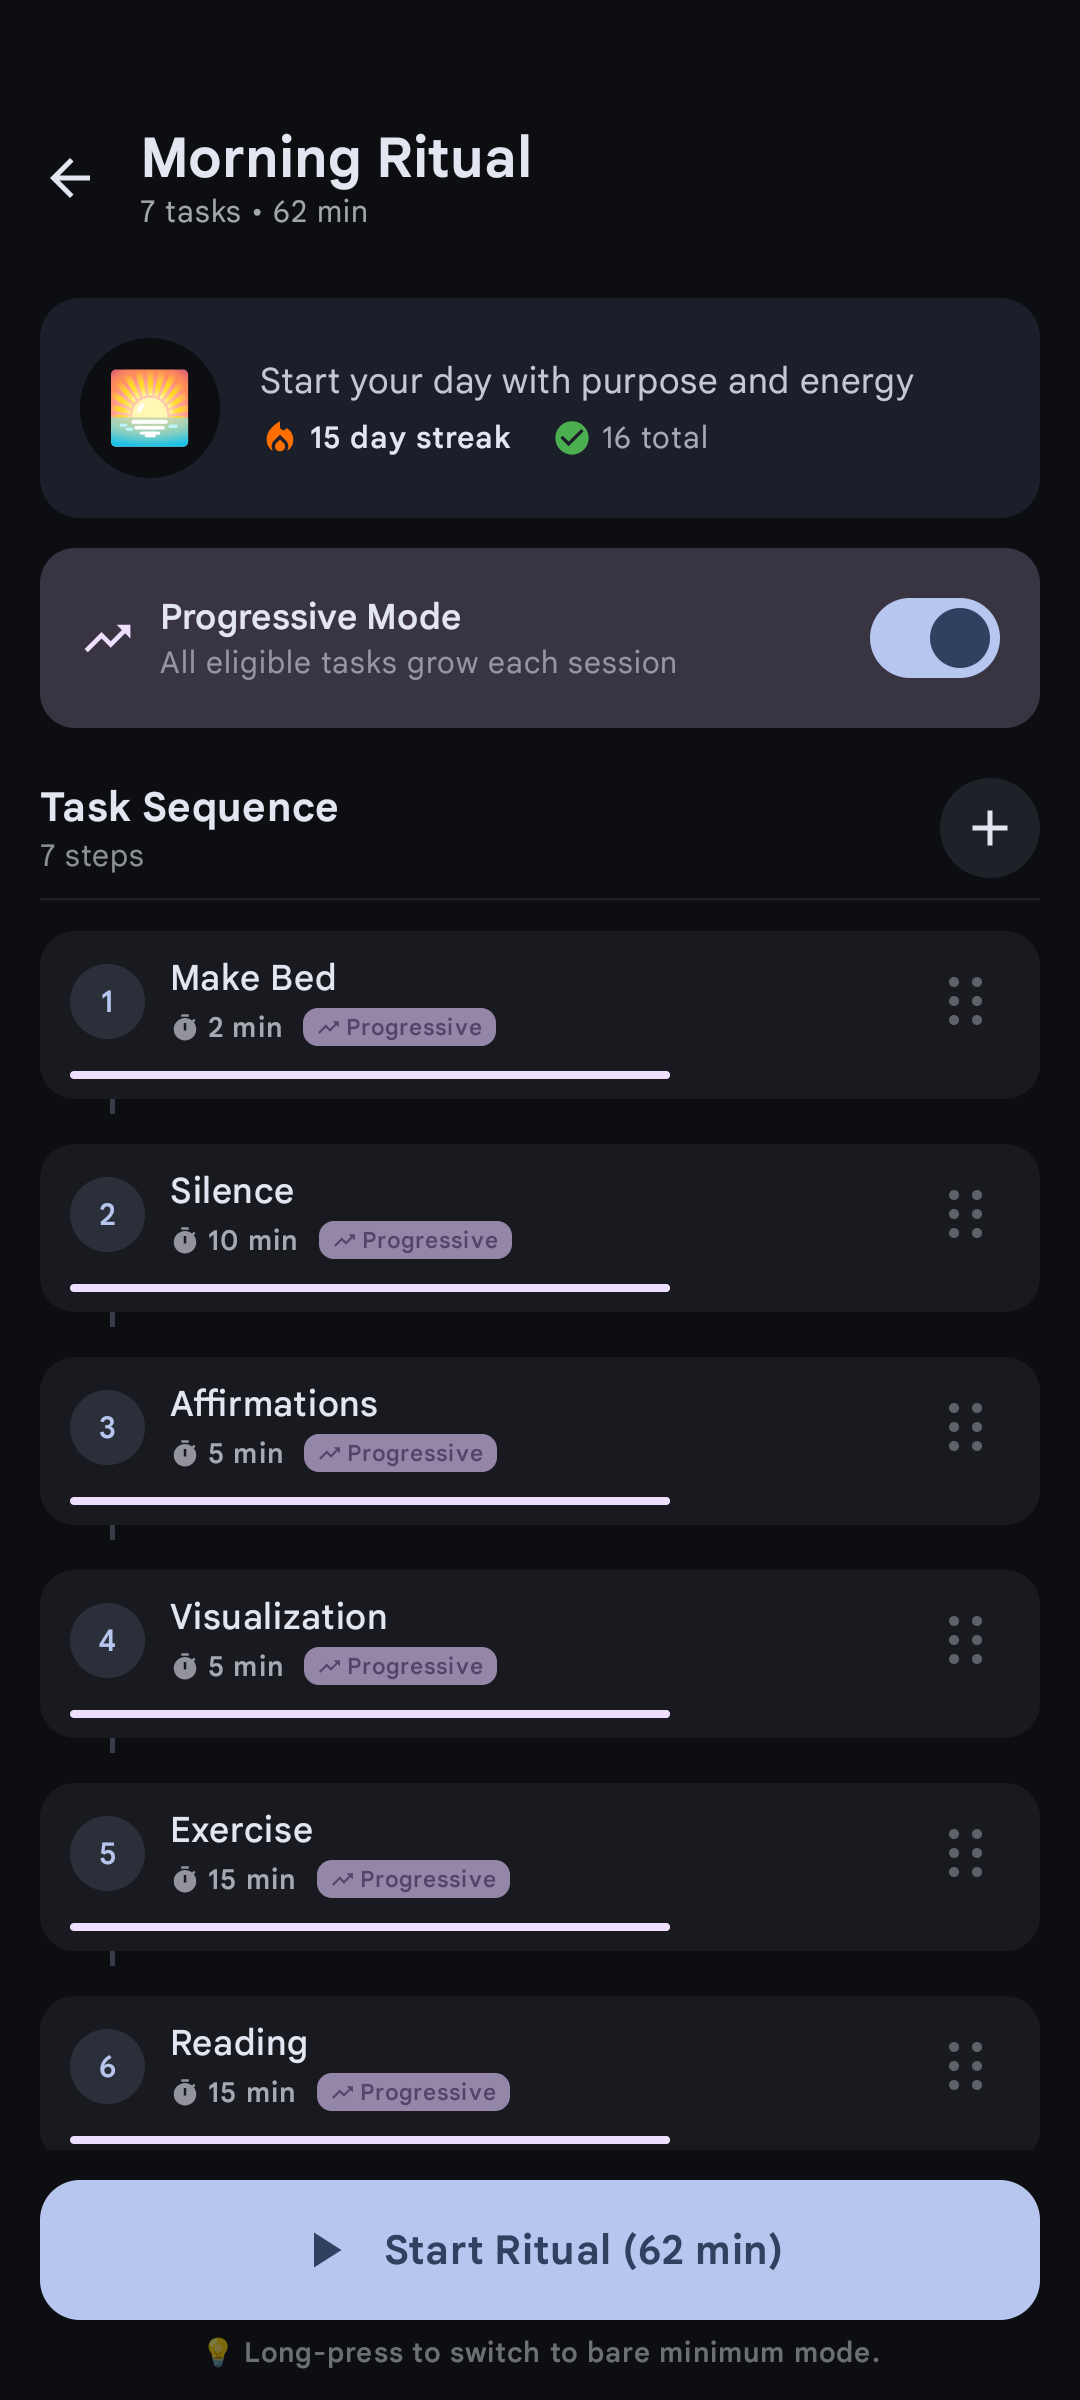Start Ritual (62 min) button

540,2250
